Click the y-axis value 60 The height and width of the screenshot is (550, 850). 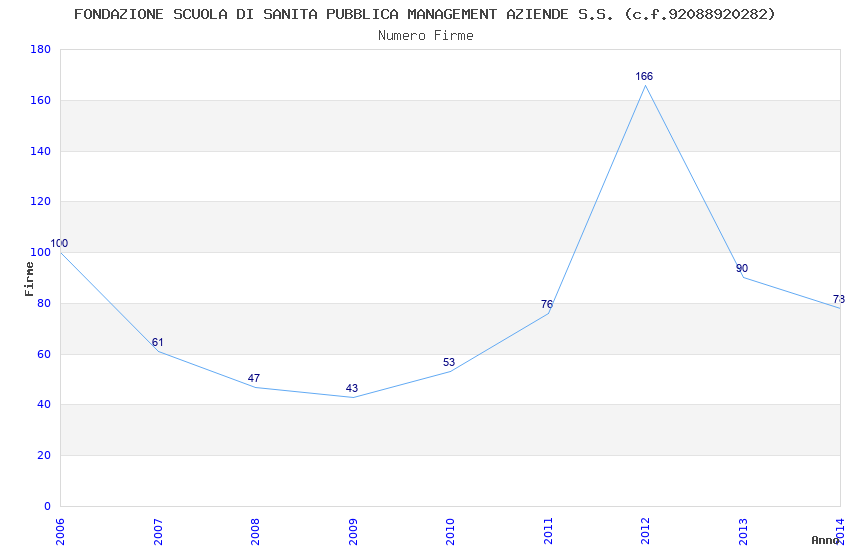[x=44, y=354]
